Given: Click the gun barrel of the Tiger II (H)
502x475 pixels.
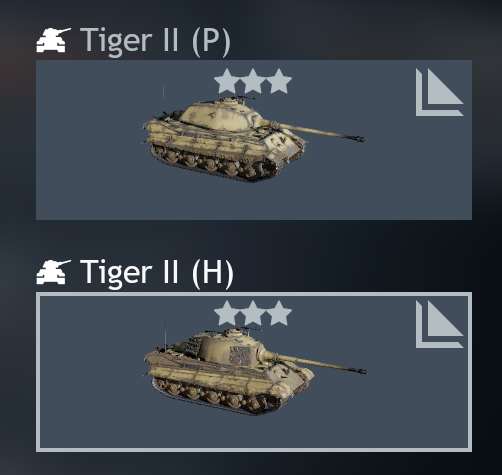Looking at the screenshot, I should pyautogui.click(x=320, y=363).
